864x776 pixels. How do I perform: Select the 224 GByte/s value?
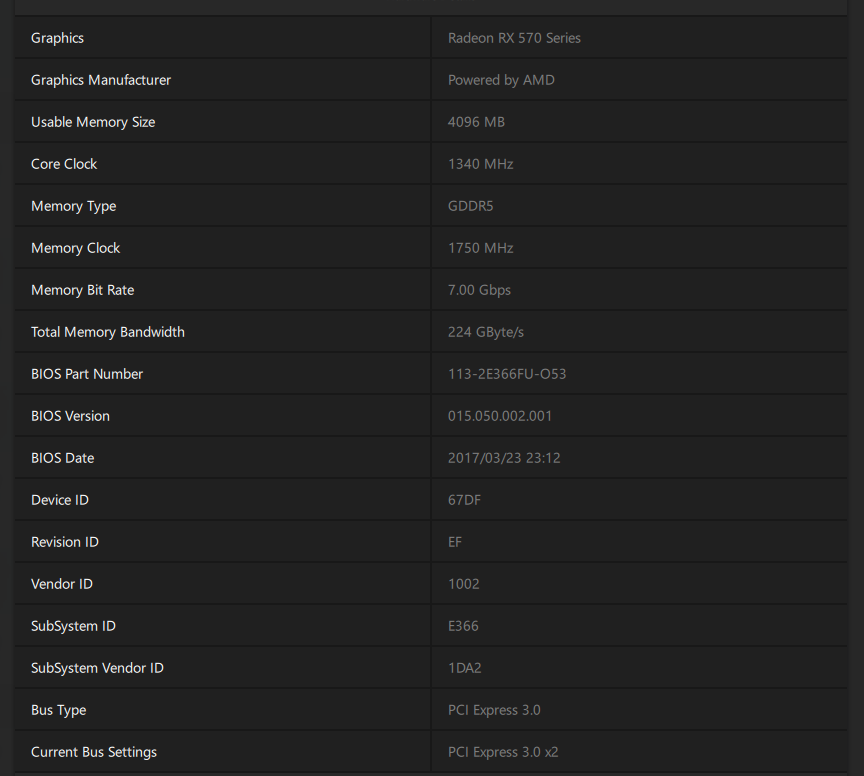pos(485,332)
